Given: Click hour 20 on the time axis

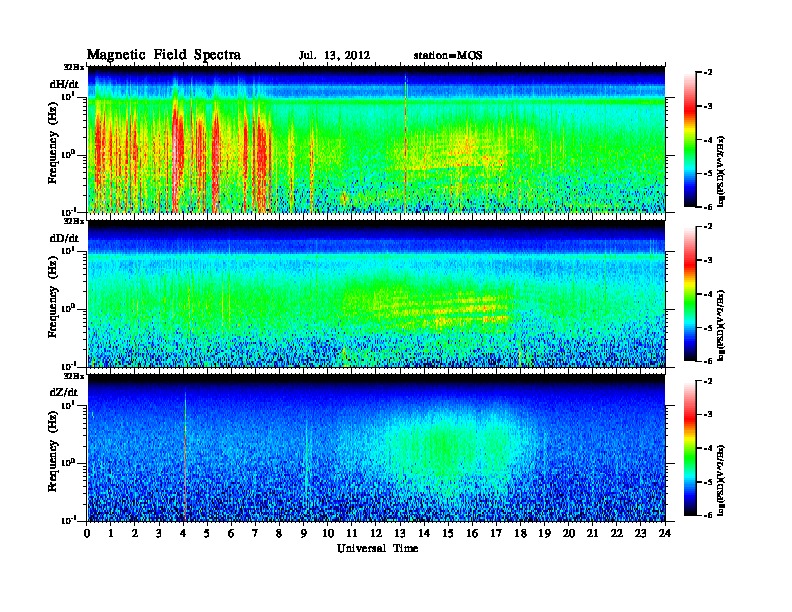Looking at the screenshot, I should click(x=569, y=534).
